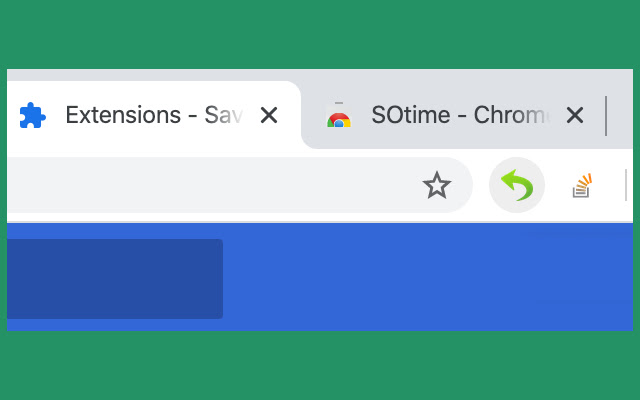Click the green background below the blue page

pos(320,365)
